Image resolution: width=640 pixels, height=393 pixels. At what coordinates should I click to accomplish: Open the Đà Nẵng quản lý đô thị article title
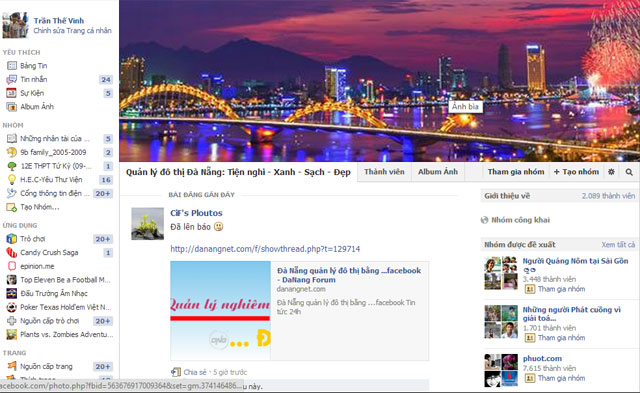click(x=349, y=275)
